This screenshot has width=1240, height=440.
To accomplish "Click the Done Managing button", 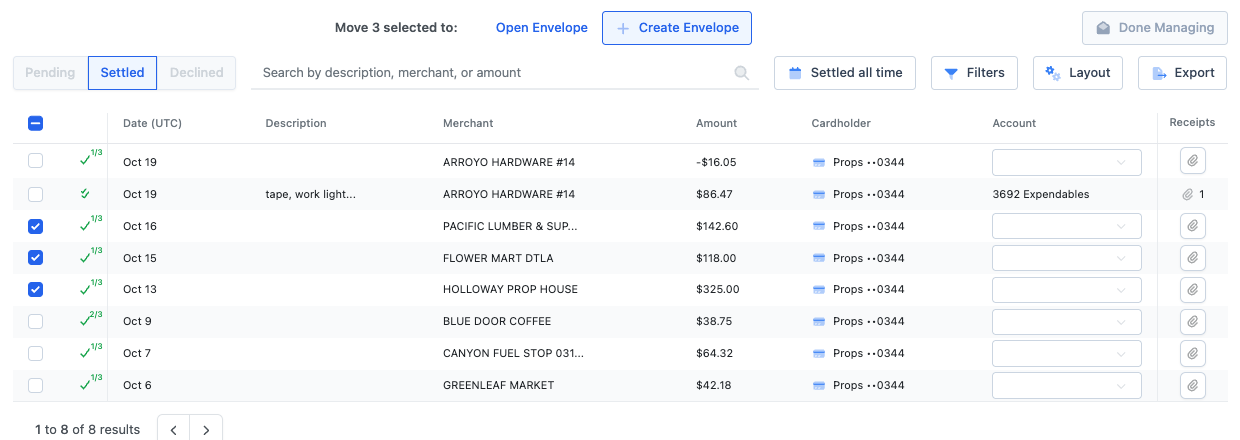I will (x=1155, y=28).
